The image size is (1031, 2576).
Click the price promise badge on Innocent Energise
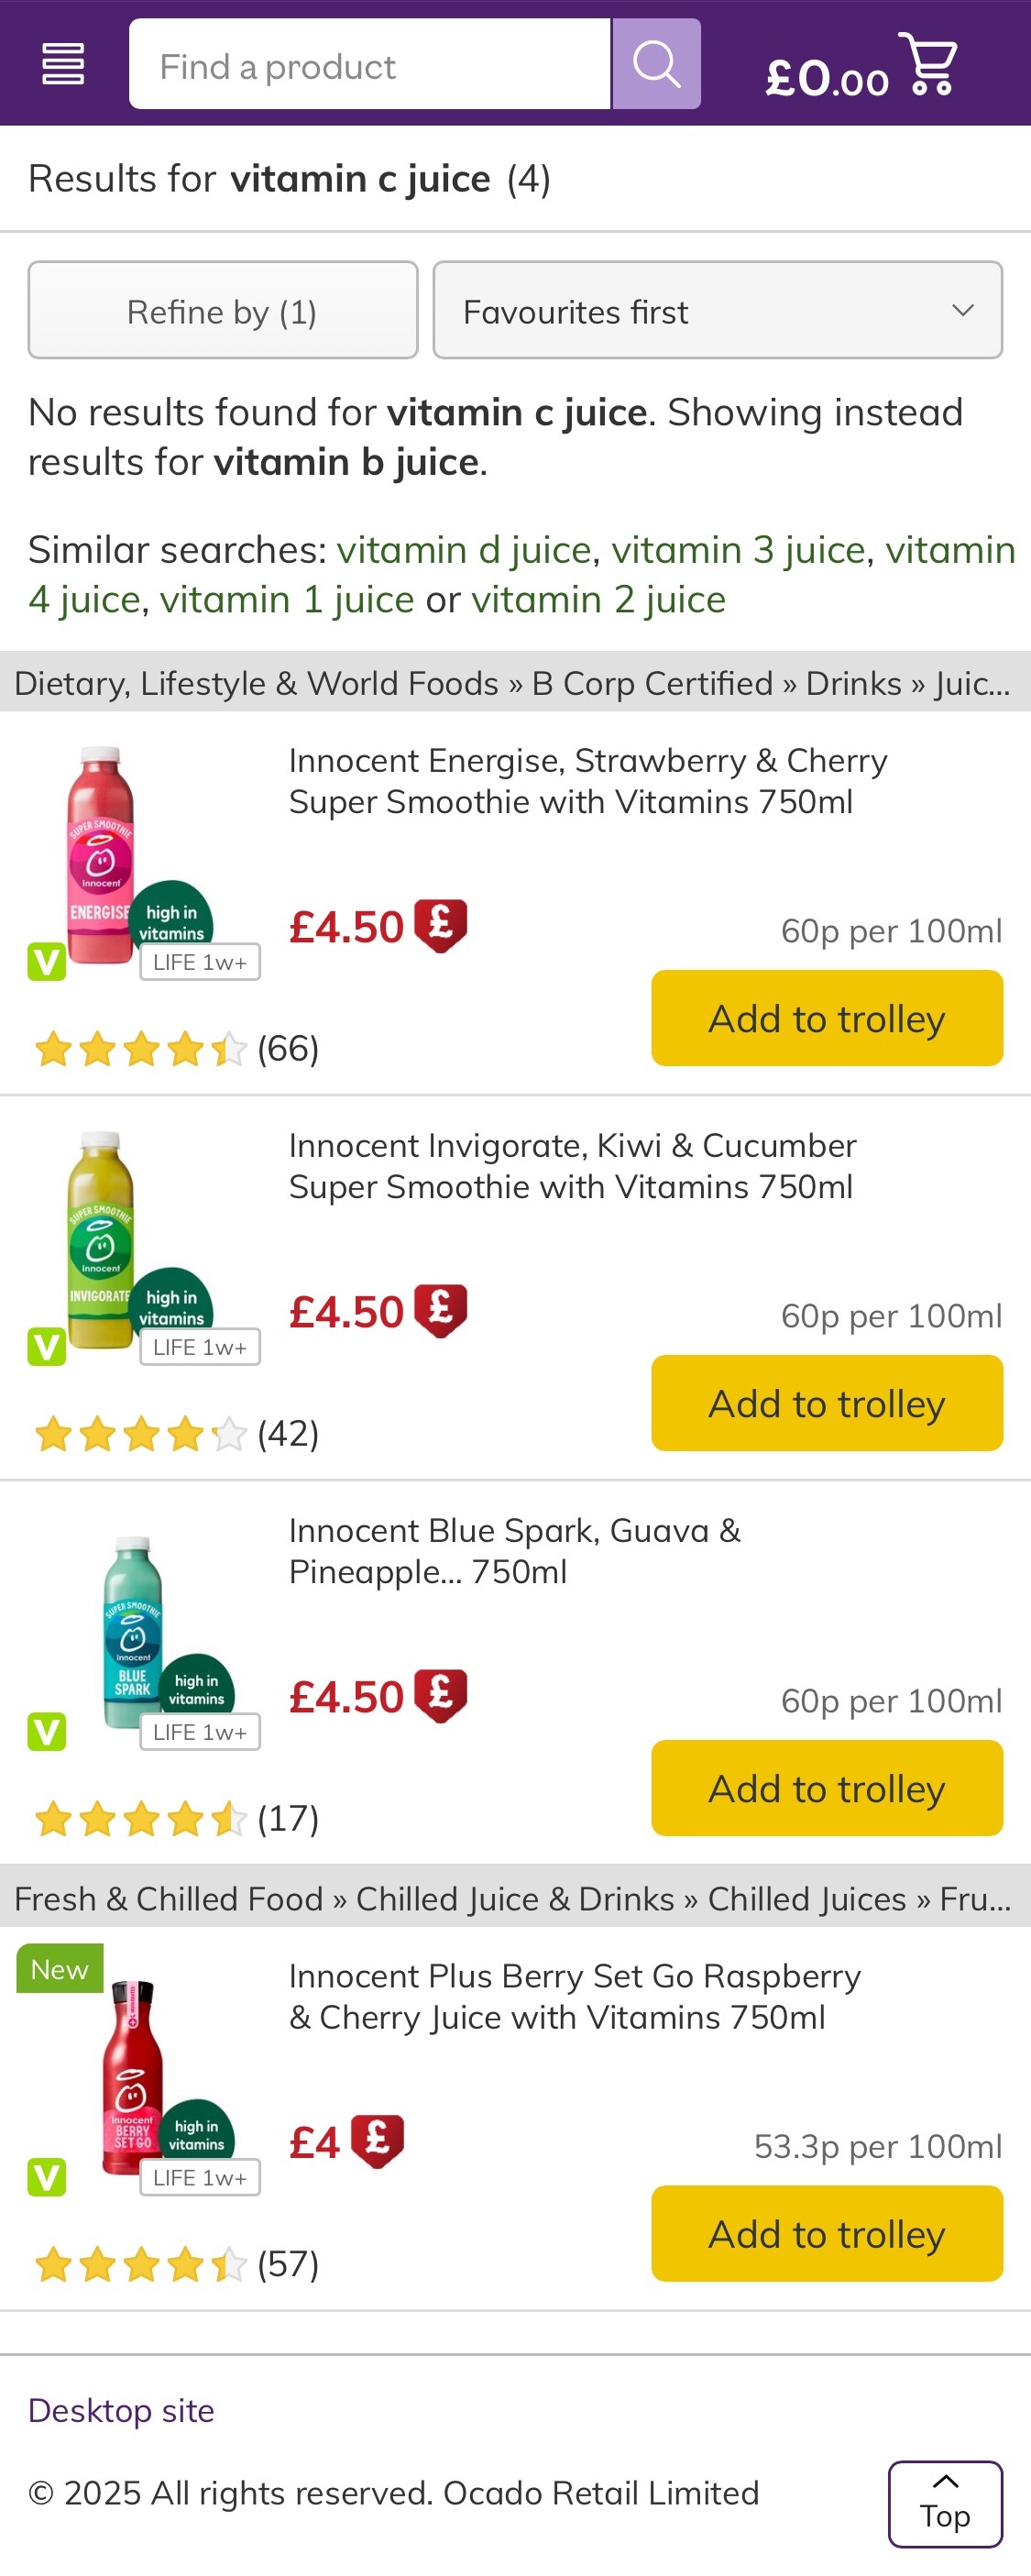441,925
